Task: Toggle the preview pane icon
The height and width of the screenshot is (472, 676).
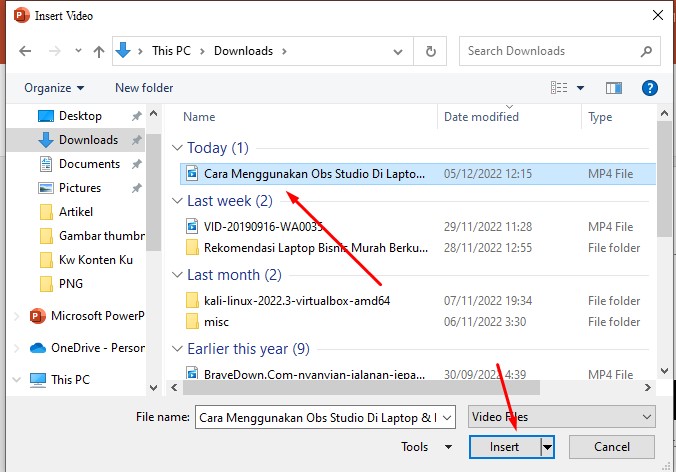Action: pos(613,88)
